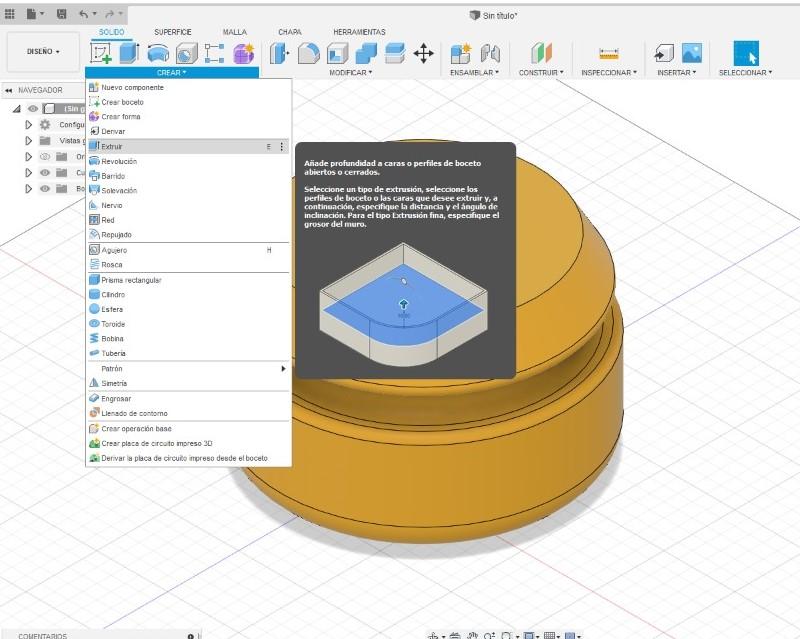This screenshot has width=800, height=639.
Task: Select the Measure ruler icon above Inspeccionar
Action: [x=609, y=53]
